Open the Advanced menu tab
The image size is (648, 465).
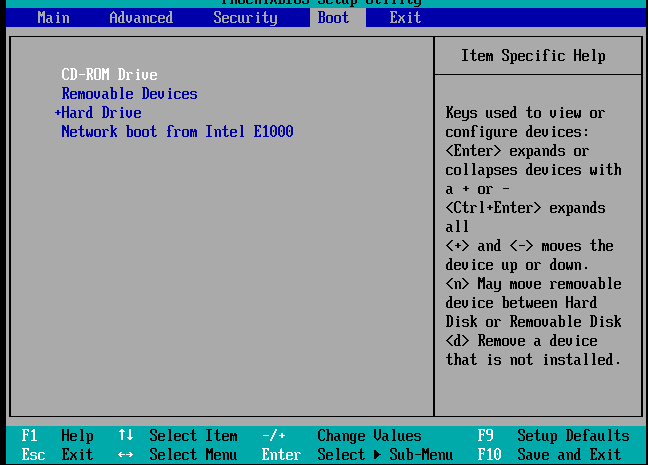click(141, 18)
